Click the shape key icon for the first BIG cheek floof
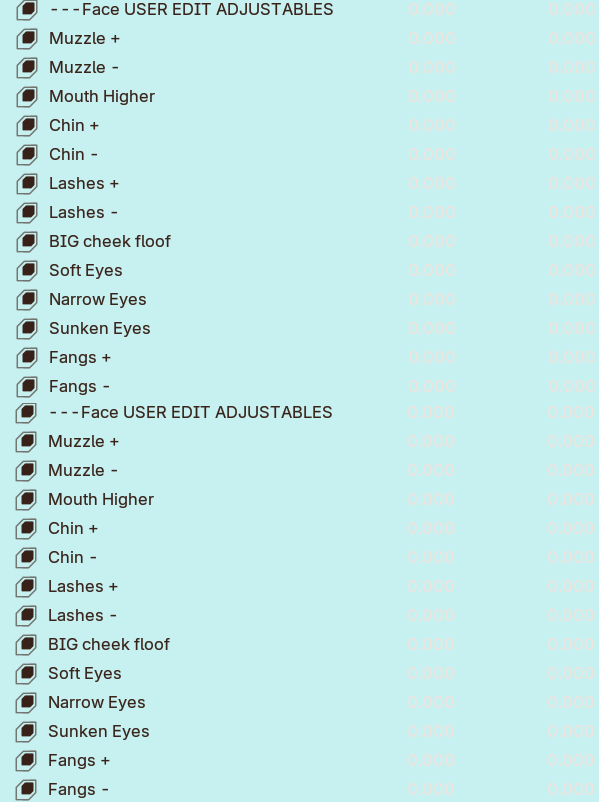Screen dimensions: 599x802 [x=27, y=241]
